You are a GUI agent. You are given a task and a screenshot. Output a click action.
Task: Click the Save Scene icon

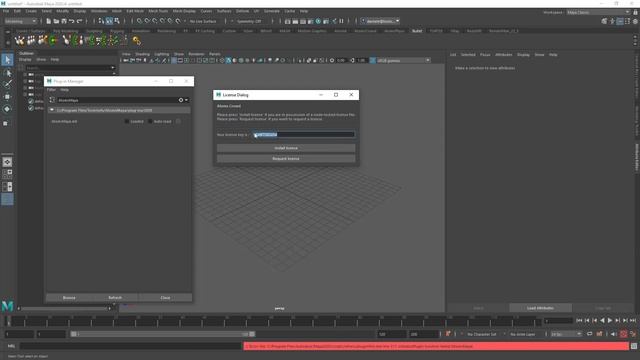point(64,21)
